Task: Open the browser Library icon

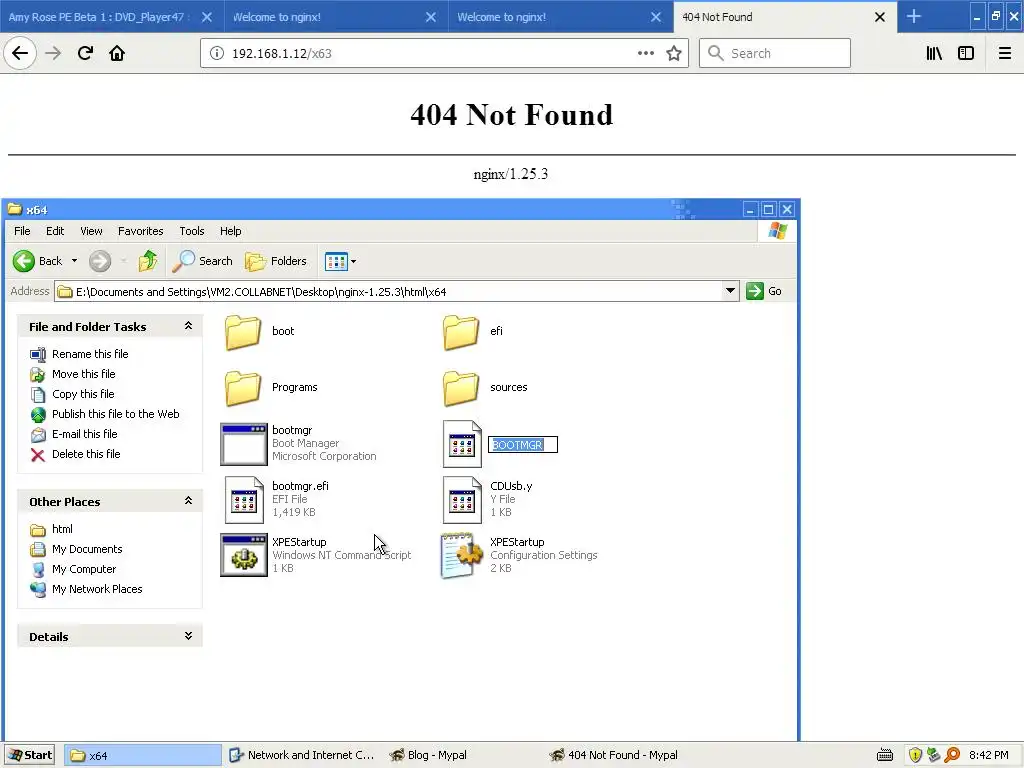Action: [x=934, y=53]
